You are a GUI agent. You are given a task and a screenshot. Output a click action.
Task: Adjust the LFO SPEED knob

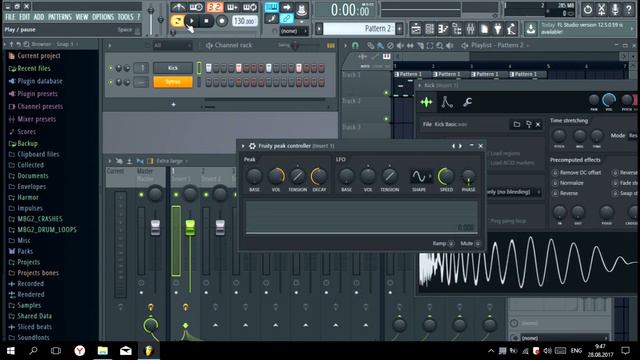pyautogui.click(x=446, y=176)
